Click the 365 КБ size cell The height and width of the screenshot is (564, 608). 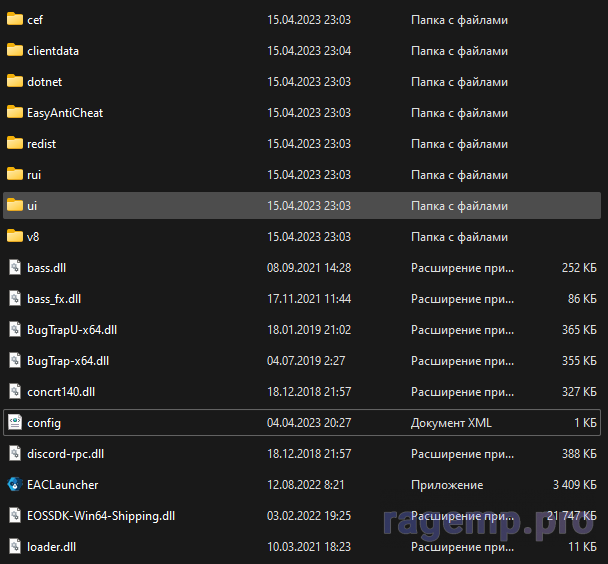tap(579, 330)
